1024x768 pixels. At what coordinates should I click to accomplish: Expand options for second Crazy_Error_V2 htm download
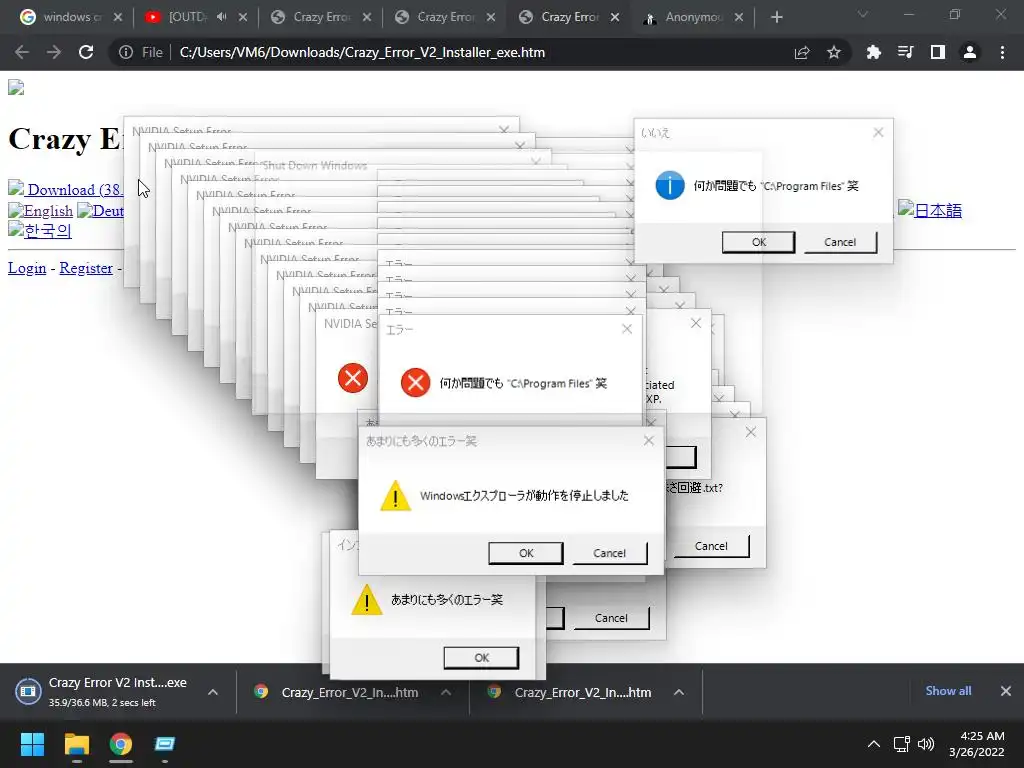click(x=679, y=692)
